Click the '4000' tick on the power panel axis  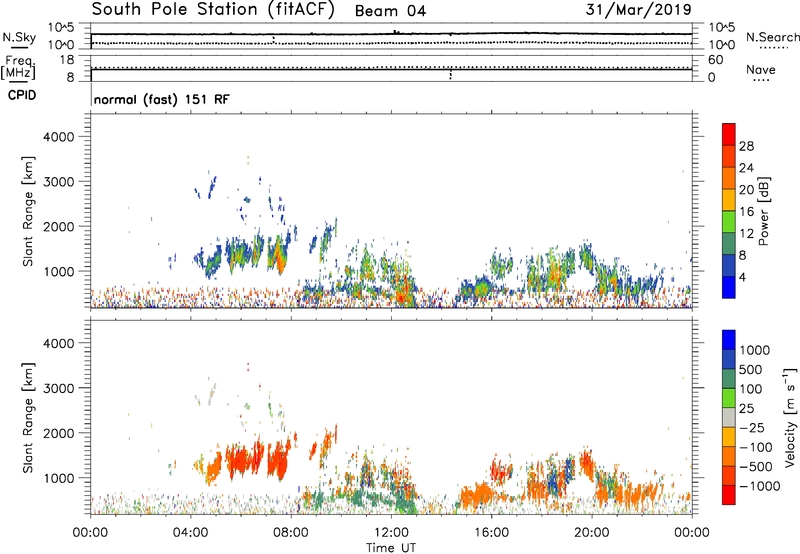pyautogui.click(x=58, y=137)
